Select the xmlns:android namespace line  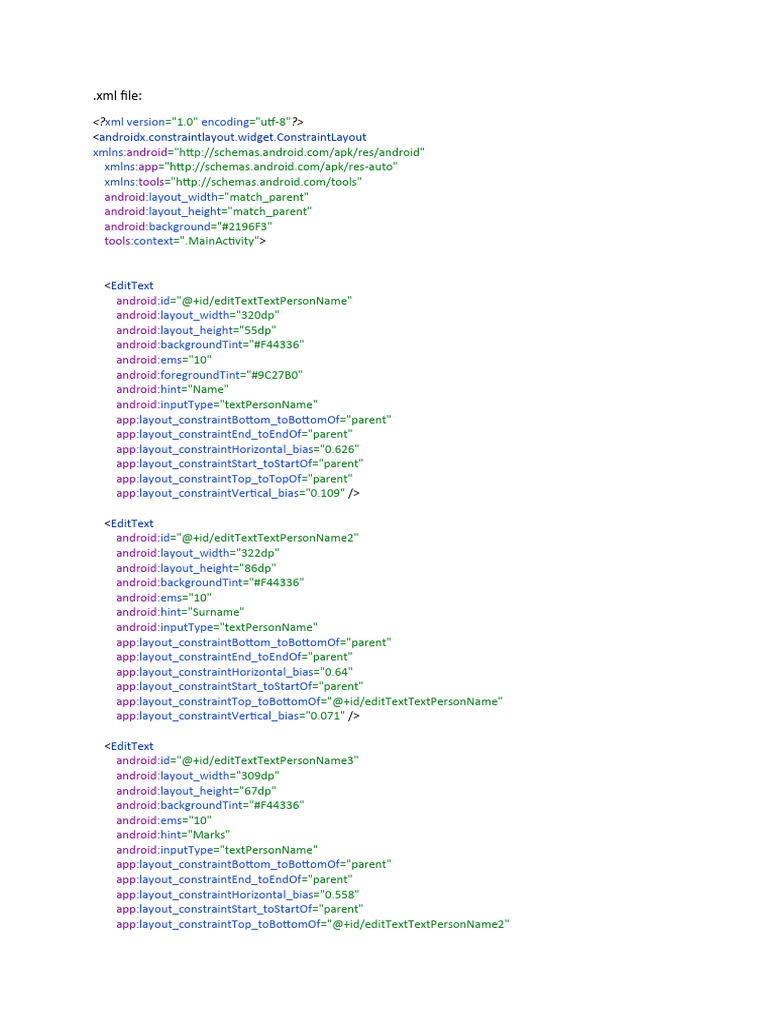tap(259, 152)
